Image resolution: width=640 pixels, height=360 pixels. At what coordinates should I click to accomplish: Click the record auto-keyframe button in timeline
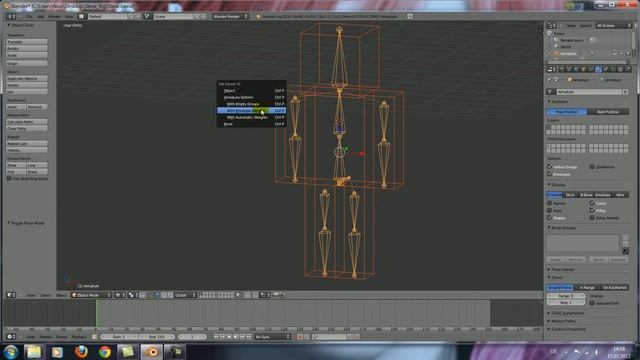click(x=300, y=337)
